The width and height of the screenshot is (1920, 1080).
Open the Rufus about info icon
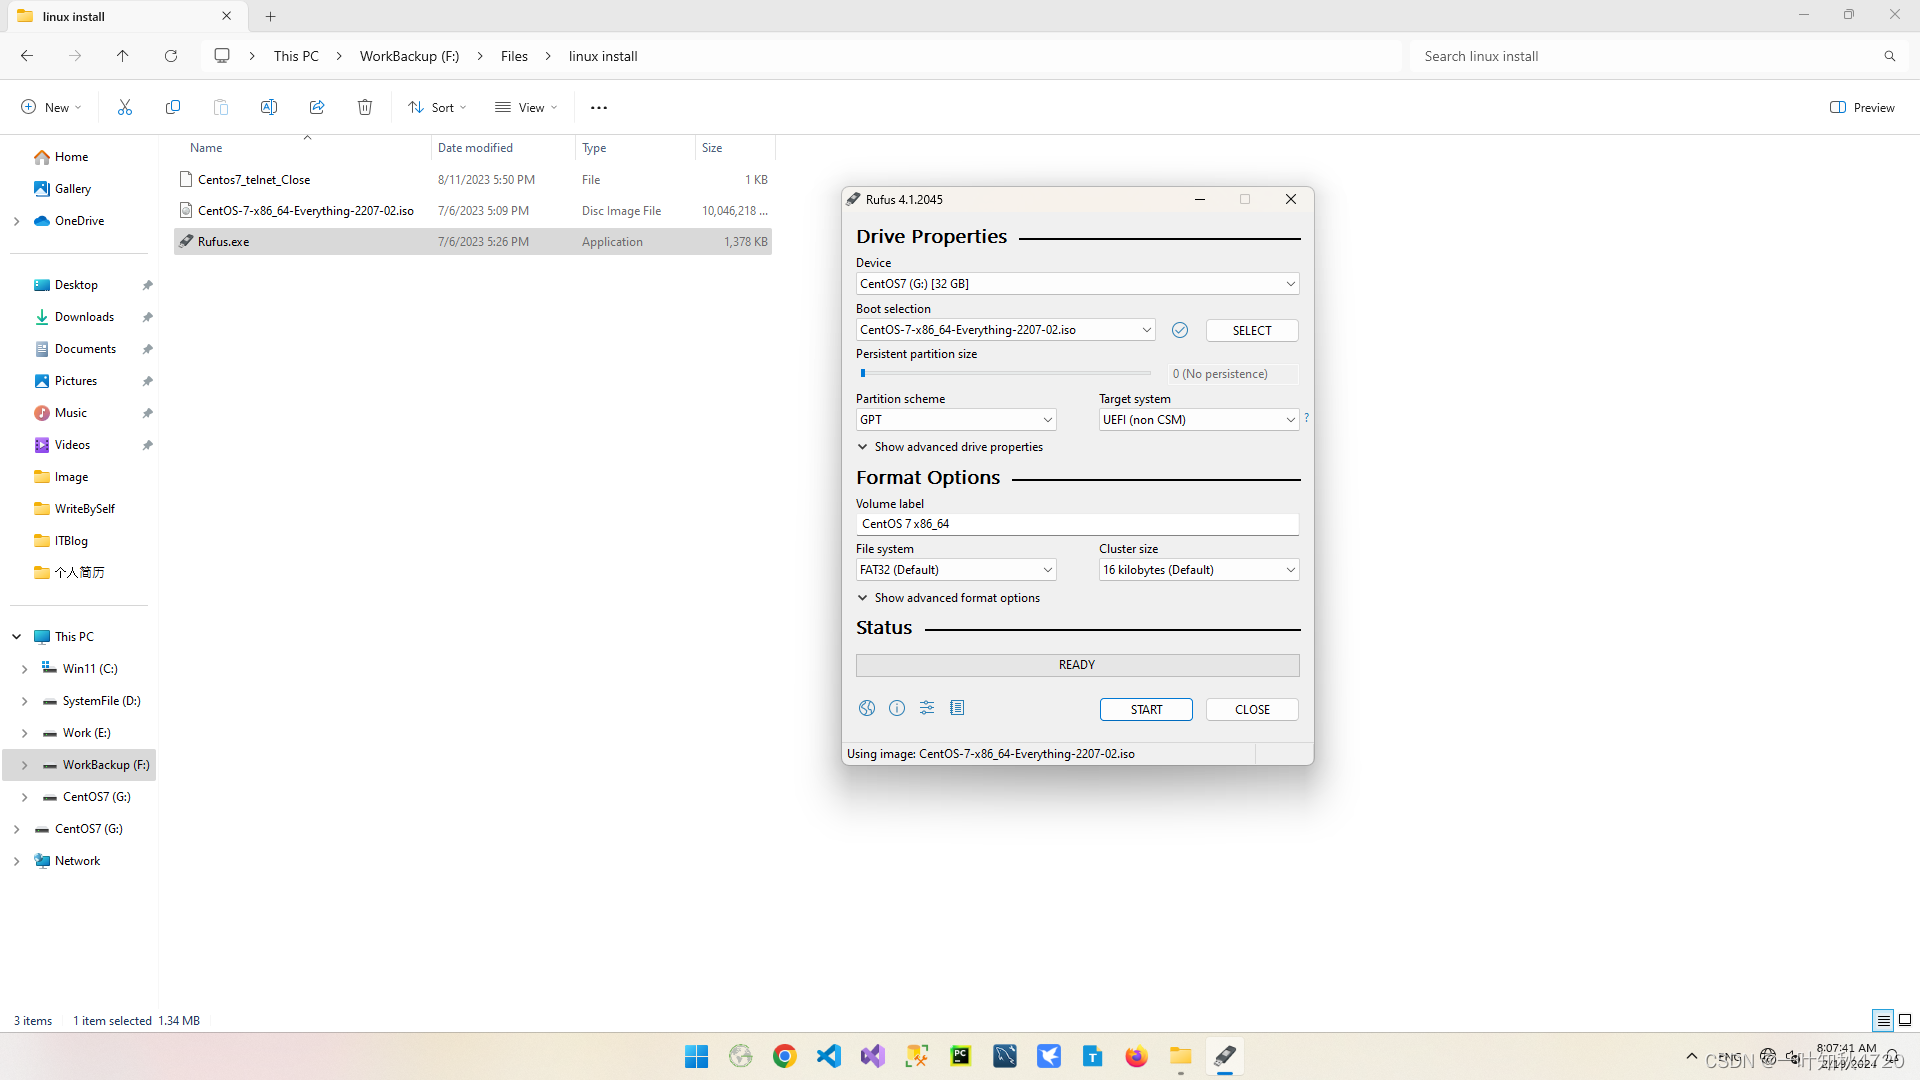coord(897,708)
